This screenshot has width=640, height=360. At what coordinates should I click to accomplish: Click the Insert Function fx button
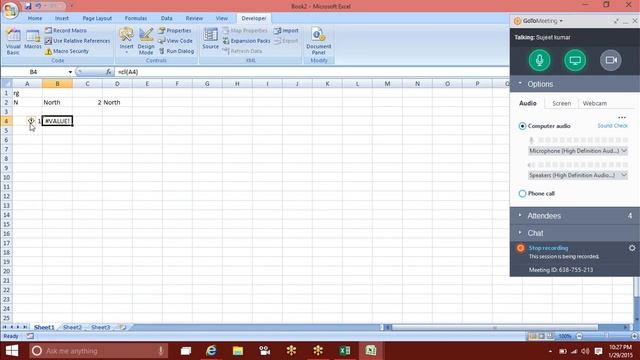click(x=109, y=72)
